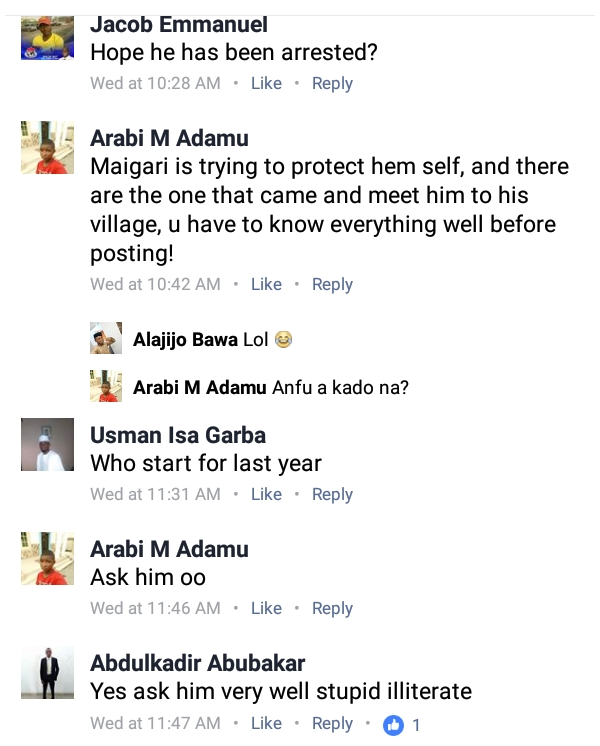600x746 pixels.
Task: Reply to the "Ask him oo" comment
Action: [332, 608]
